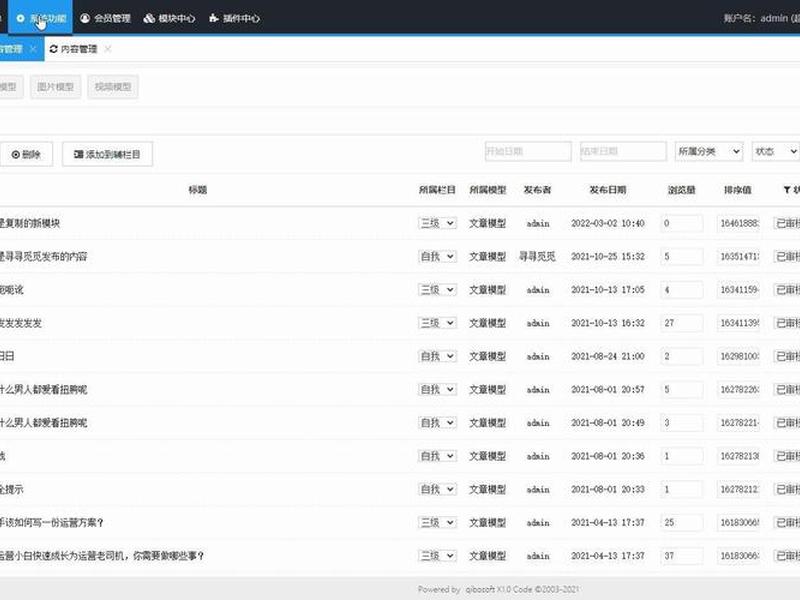Viewport: 800px width, 600px height.
Task: Click date 2021-10-13 17:05
Action: tap(608, 289)
